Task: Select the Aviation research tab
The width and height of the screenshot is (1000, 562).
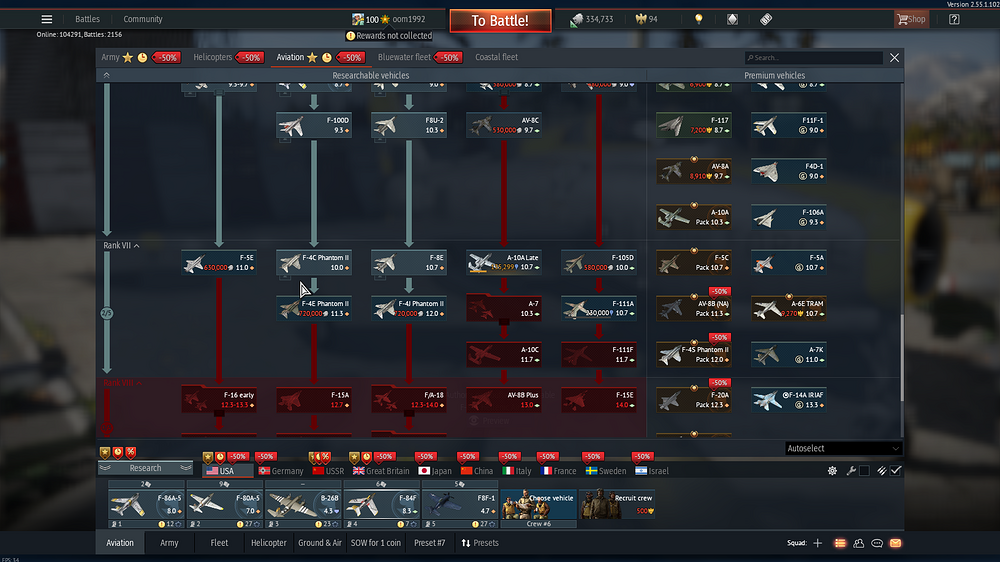Action: click(290, 57)
